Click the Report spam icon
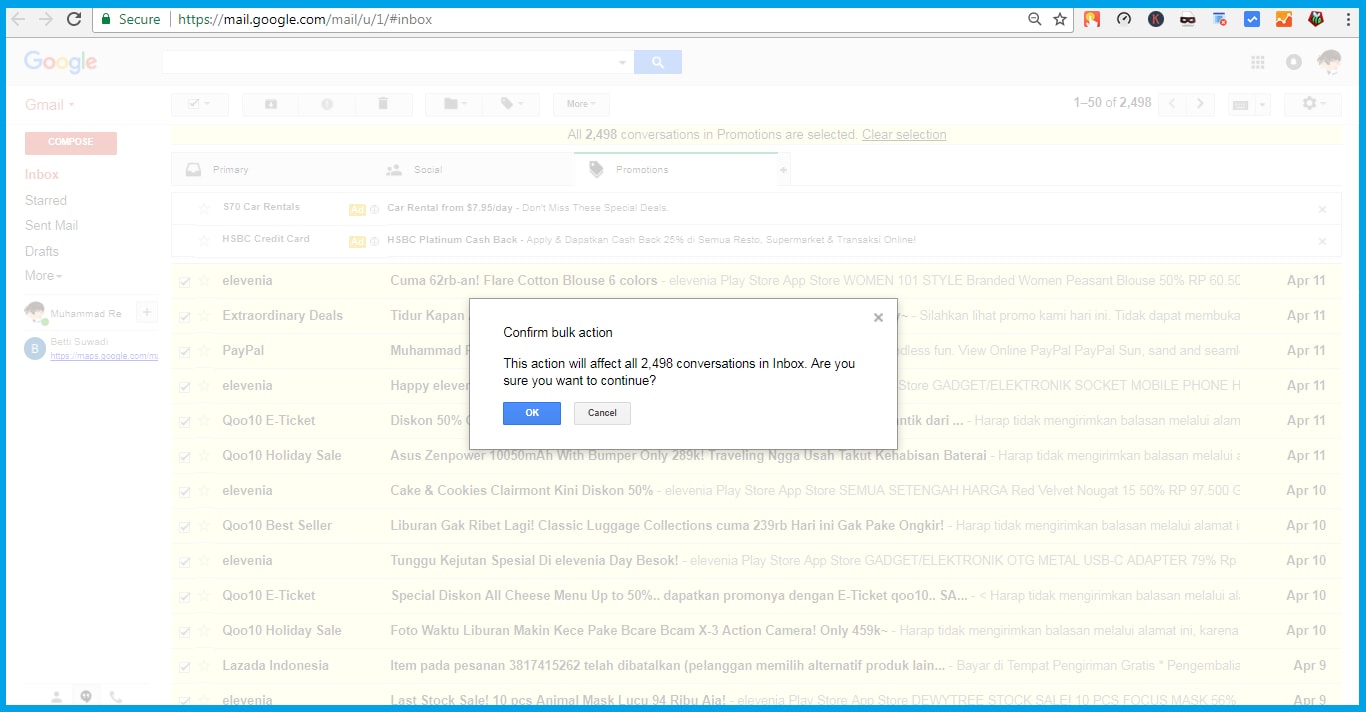 327,104
